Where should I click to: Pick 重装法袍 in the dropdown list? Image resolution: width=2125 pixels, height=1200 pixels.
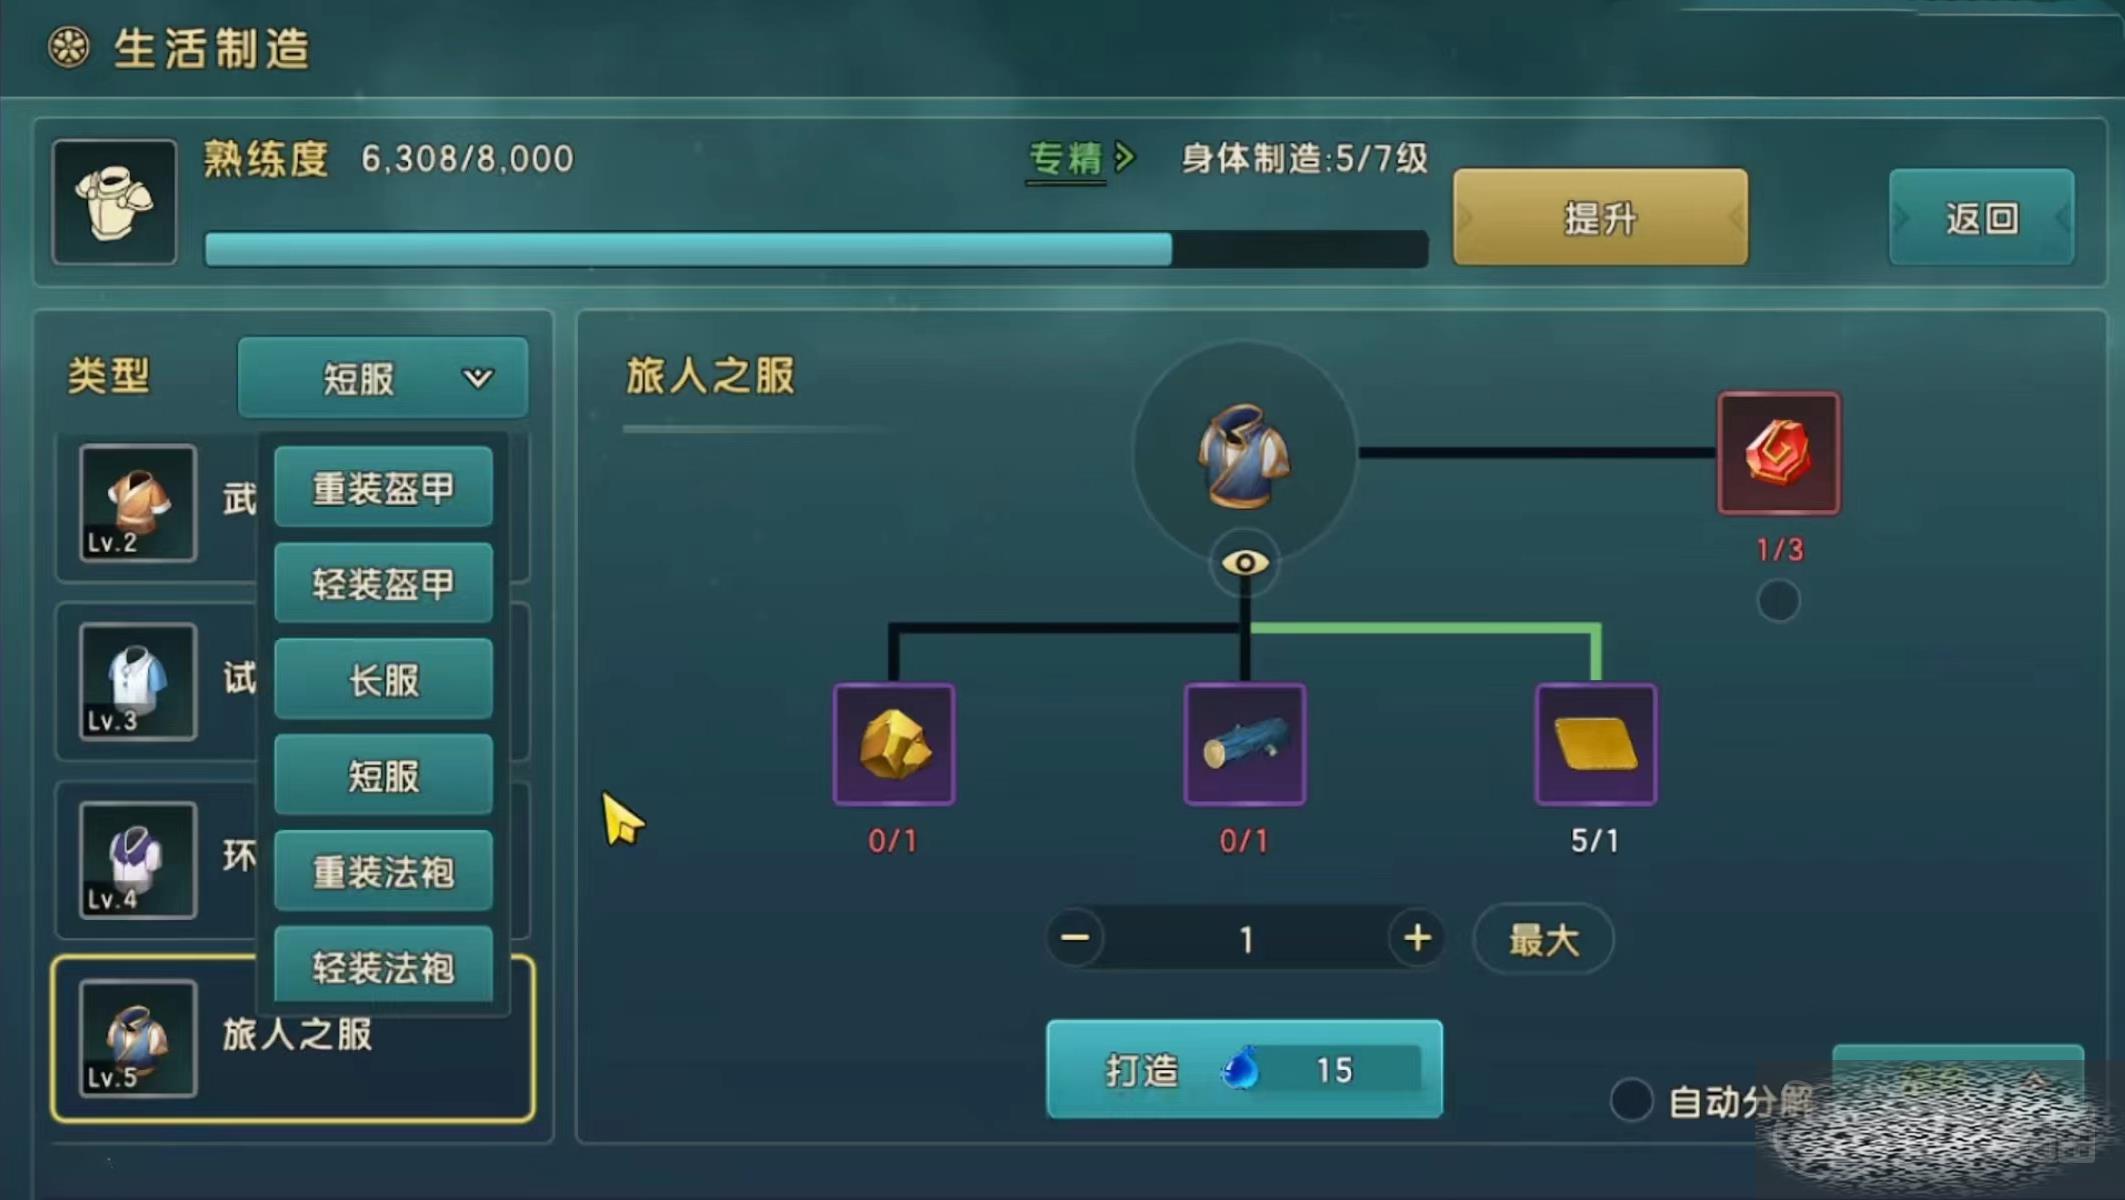coord(384,871)
